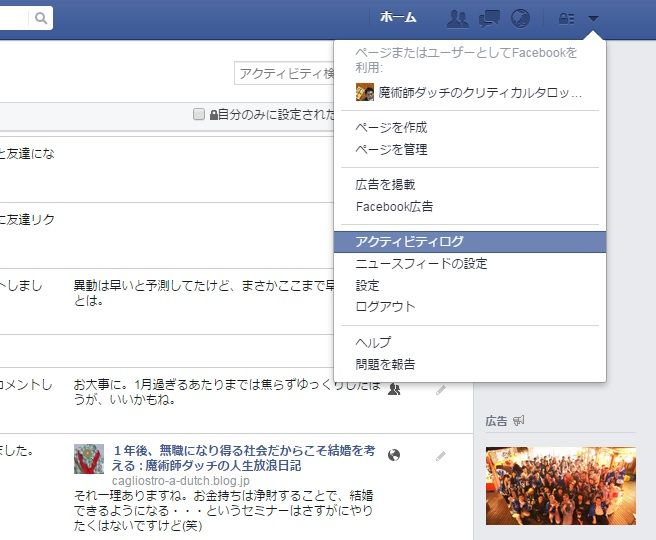The width and height of the screenshot is (656, 540).
Task: Click the 広告 sidebar heading
Action: (x=496, y=421)
